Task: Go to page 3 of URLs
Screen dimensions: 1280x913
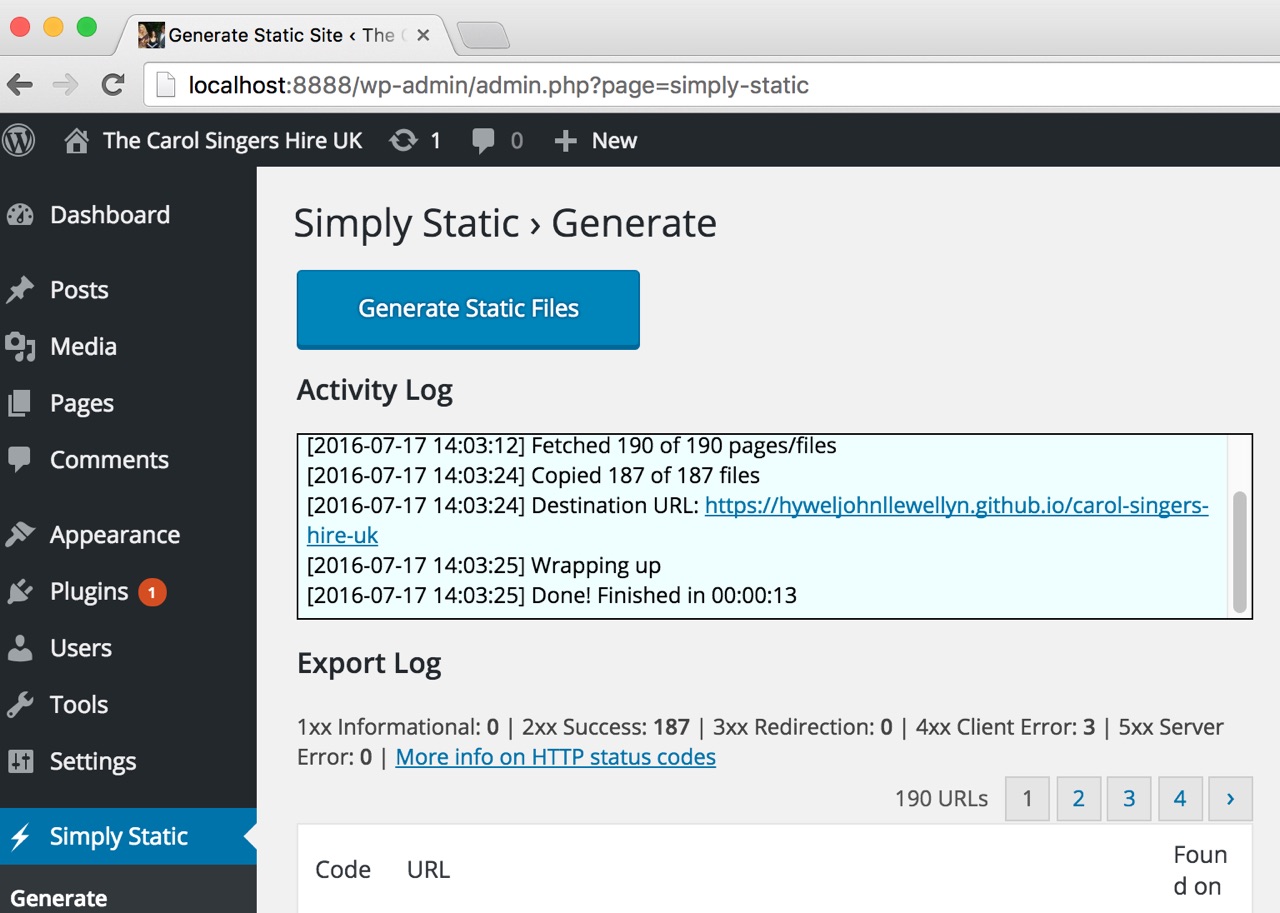Action: pyautogui.click(x=1129, y=799)
